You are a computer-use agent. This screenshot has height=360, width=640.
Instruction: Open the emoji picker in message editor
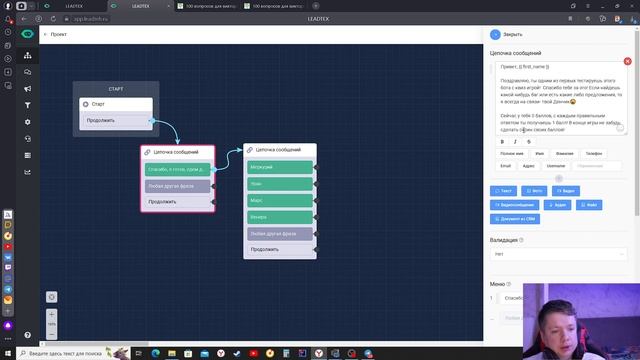pos(620,128)
